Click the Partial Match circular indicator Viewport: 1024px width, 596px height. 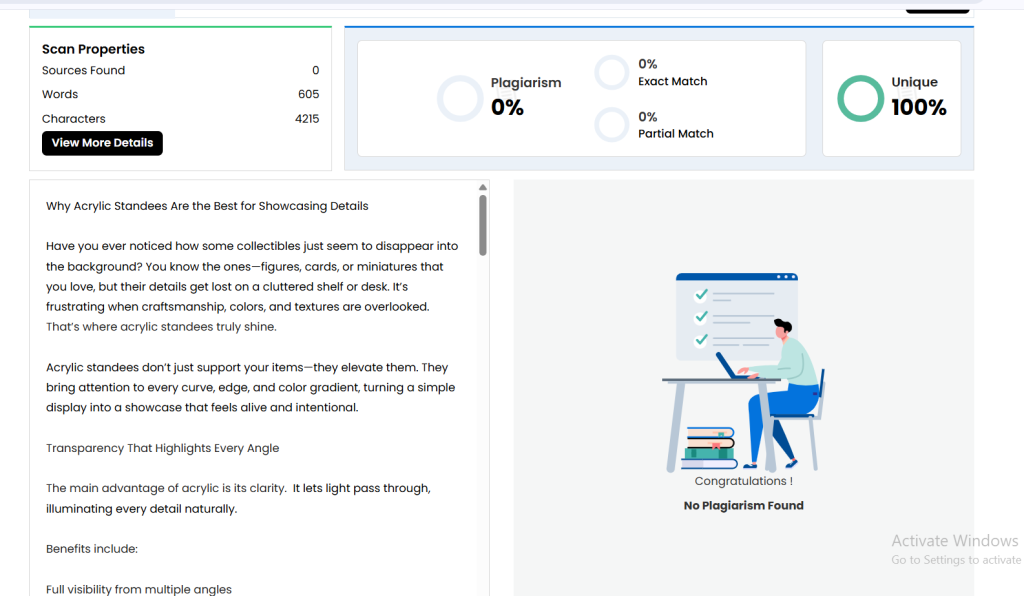[x=611, y=125]
